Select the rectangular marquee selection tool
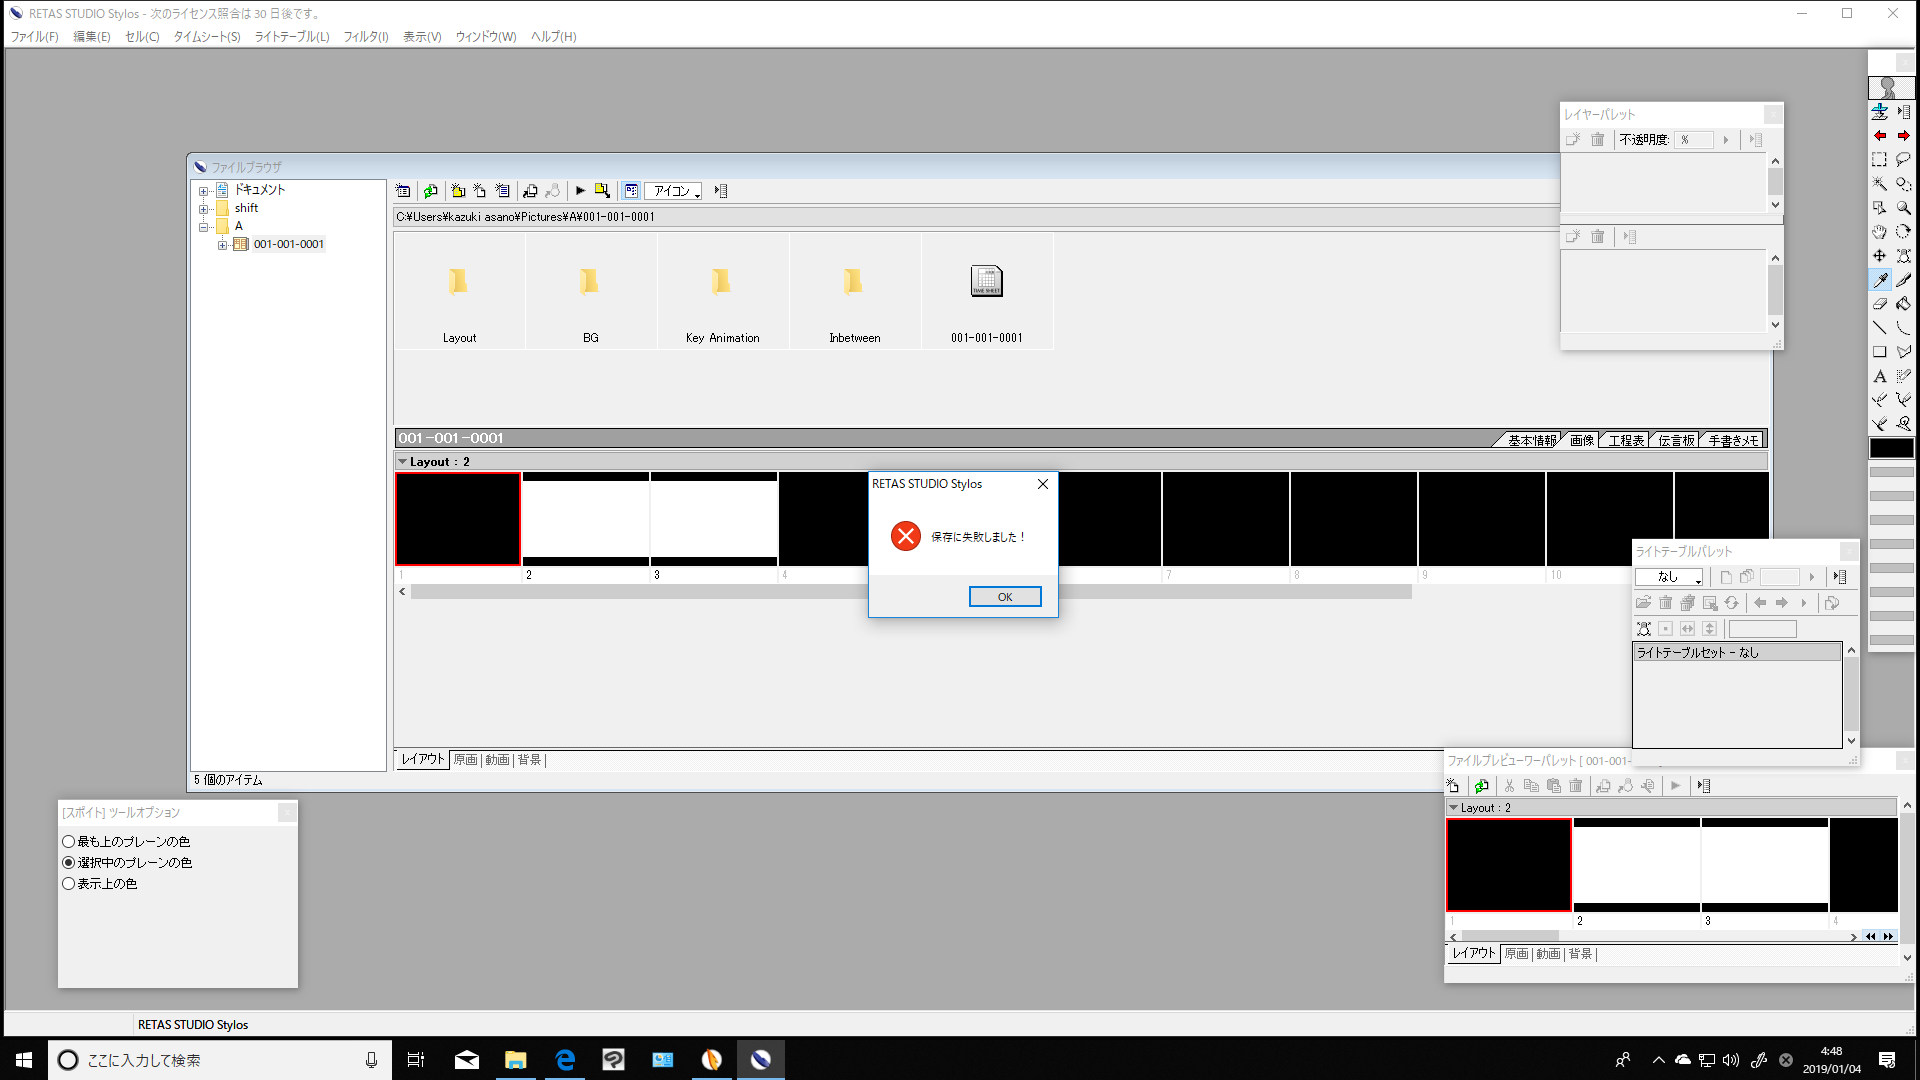The width and height of the screenshot is (1920, 1080). (1879, 160)
